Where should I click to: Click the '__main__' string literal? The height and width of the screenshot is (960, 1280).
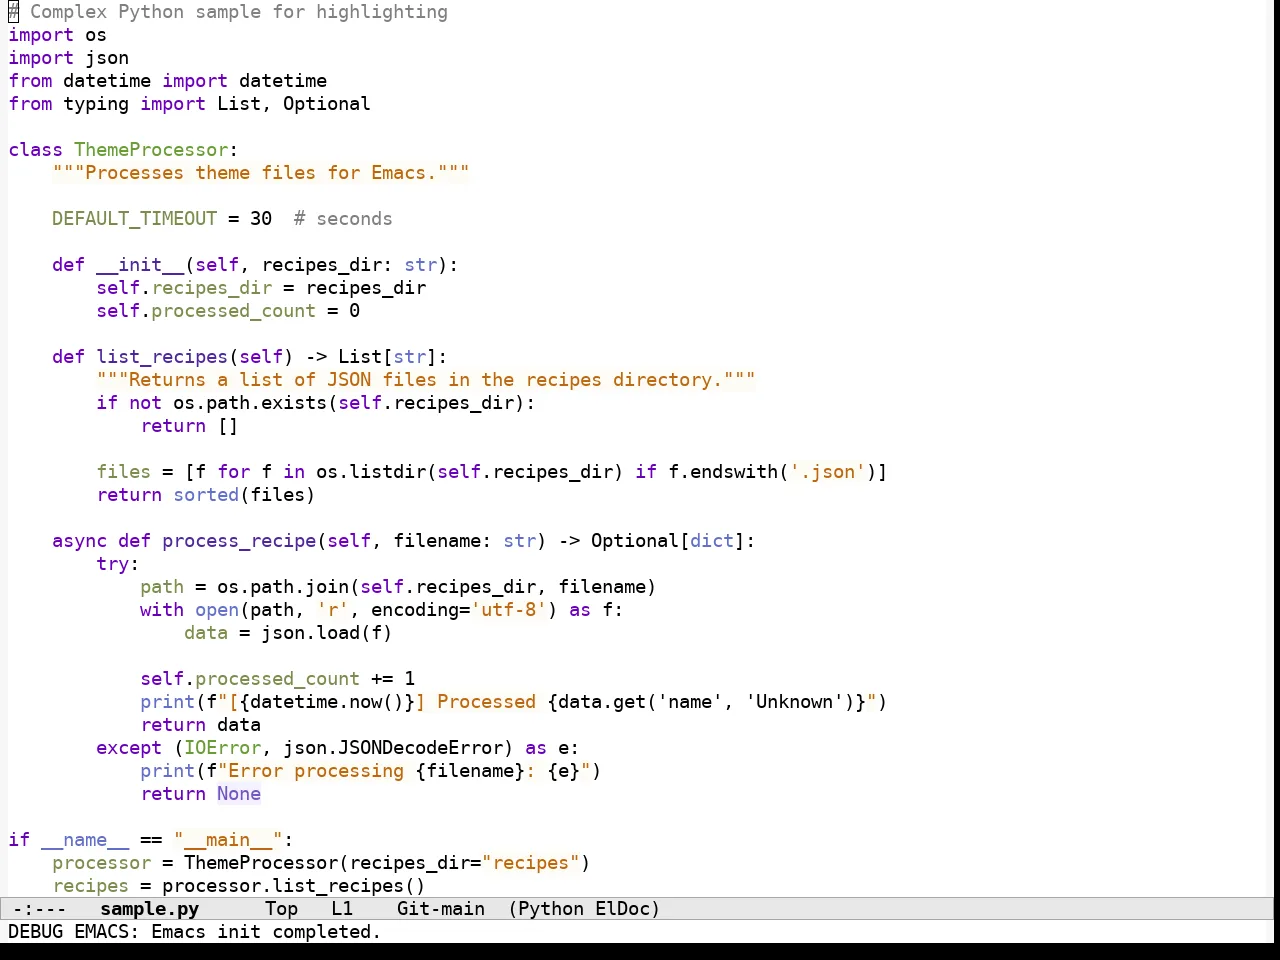point(228,840)
